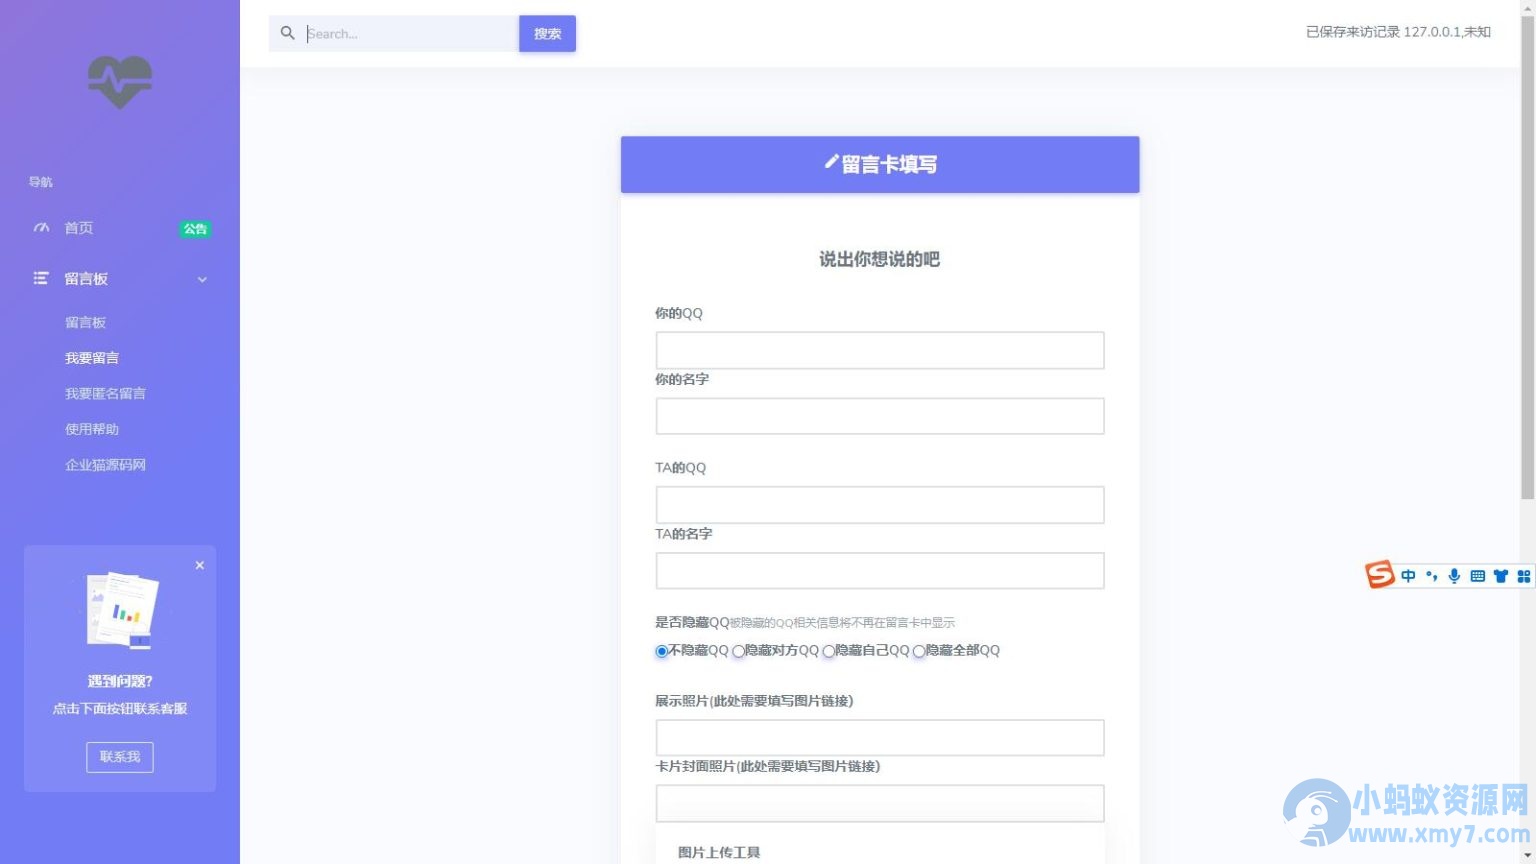Open 企业猫源码网 link in sidebar
The width and height of the screenshot is (1536, 864).
tap(105, 465)
